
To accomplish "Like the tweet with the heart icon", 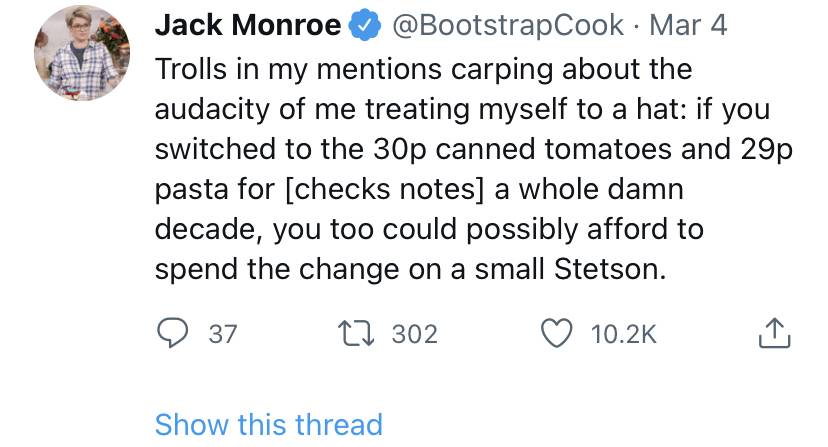I will coord(557,333).
